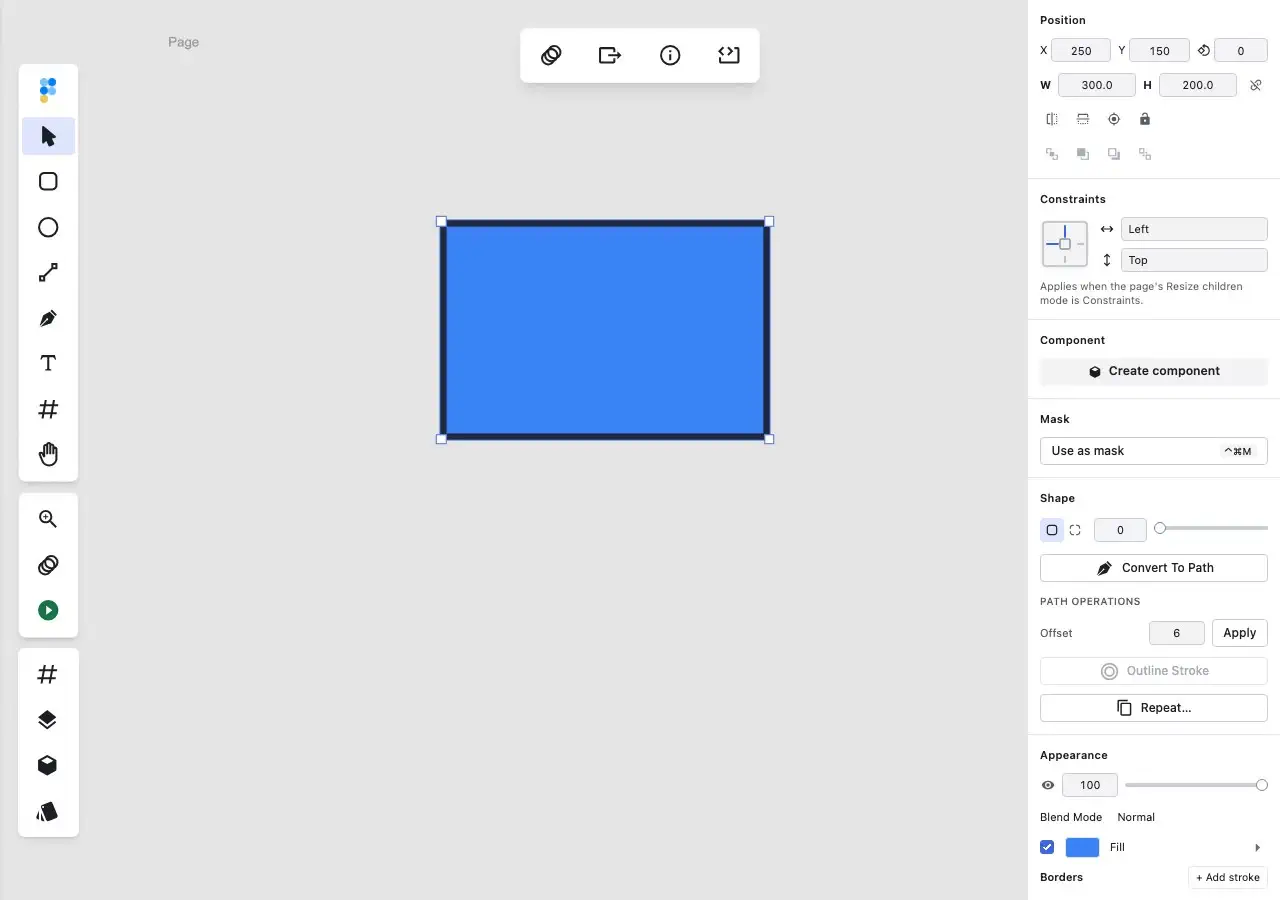Click the rotation angle field

(x=1241, y=50)
